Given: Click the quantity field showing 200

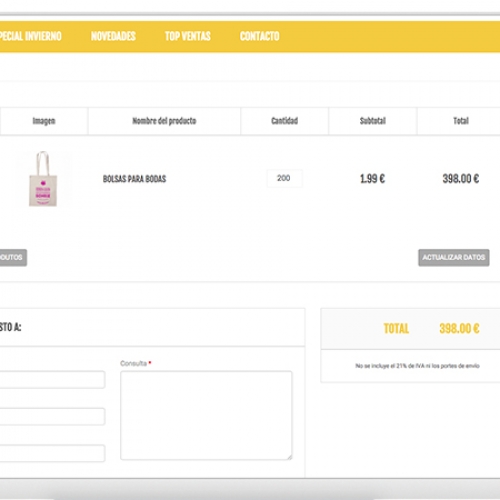Looking at the screenshot, I should pyautogui.click(x=284, y=178).
